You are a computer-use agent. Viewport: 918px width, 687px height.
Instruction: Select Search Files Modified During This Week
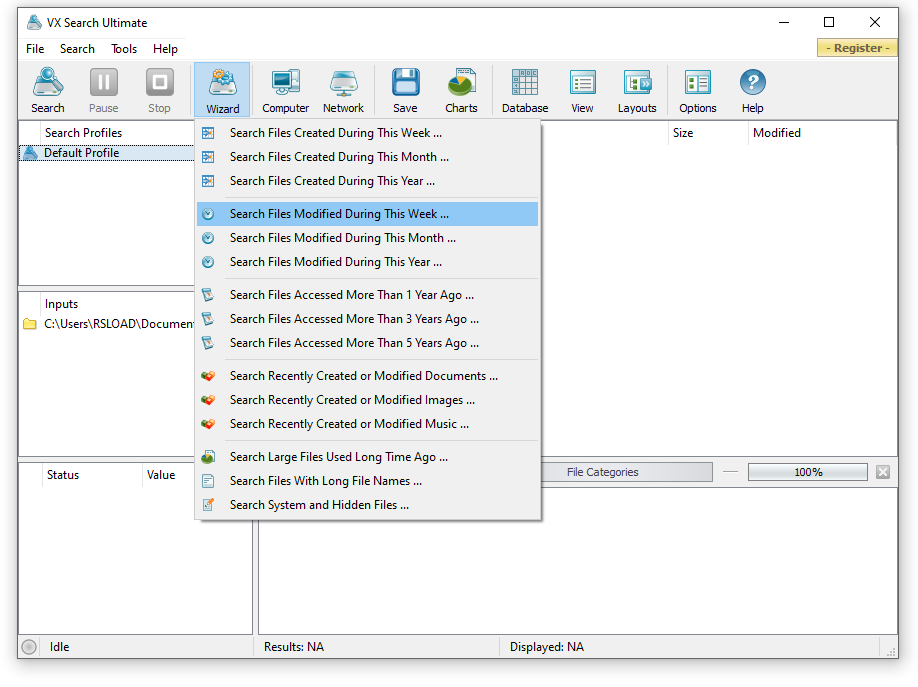pos(367,214)
